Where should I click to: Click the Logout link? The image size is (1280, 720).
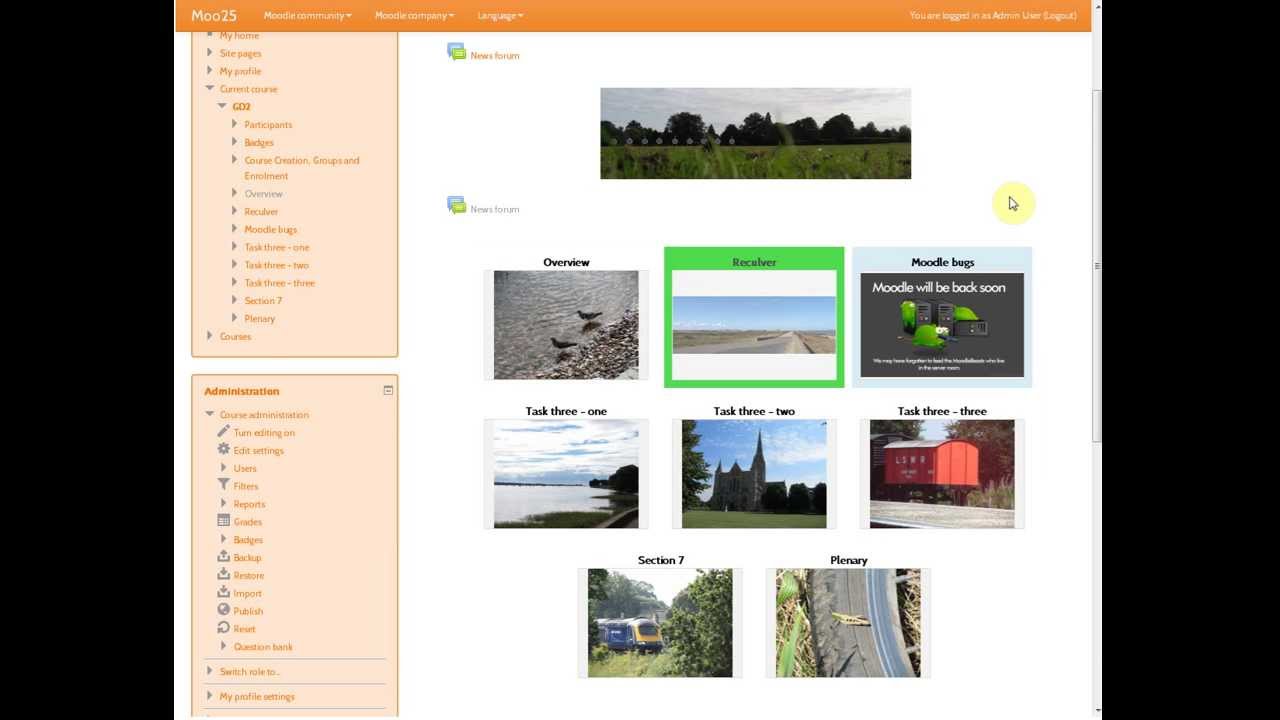(1059, 15)
